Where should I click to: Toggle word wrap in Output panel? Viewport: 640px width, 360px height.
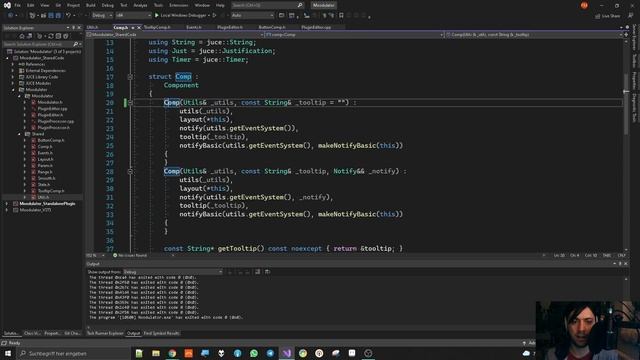click(x=267, y=271)
